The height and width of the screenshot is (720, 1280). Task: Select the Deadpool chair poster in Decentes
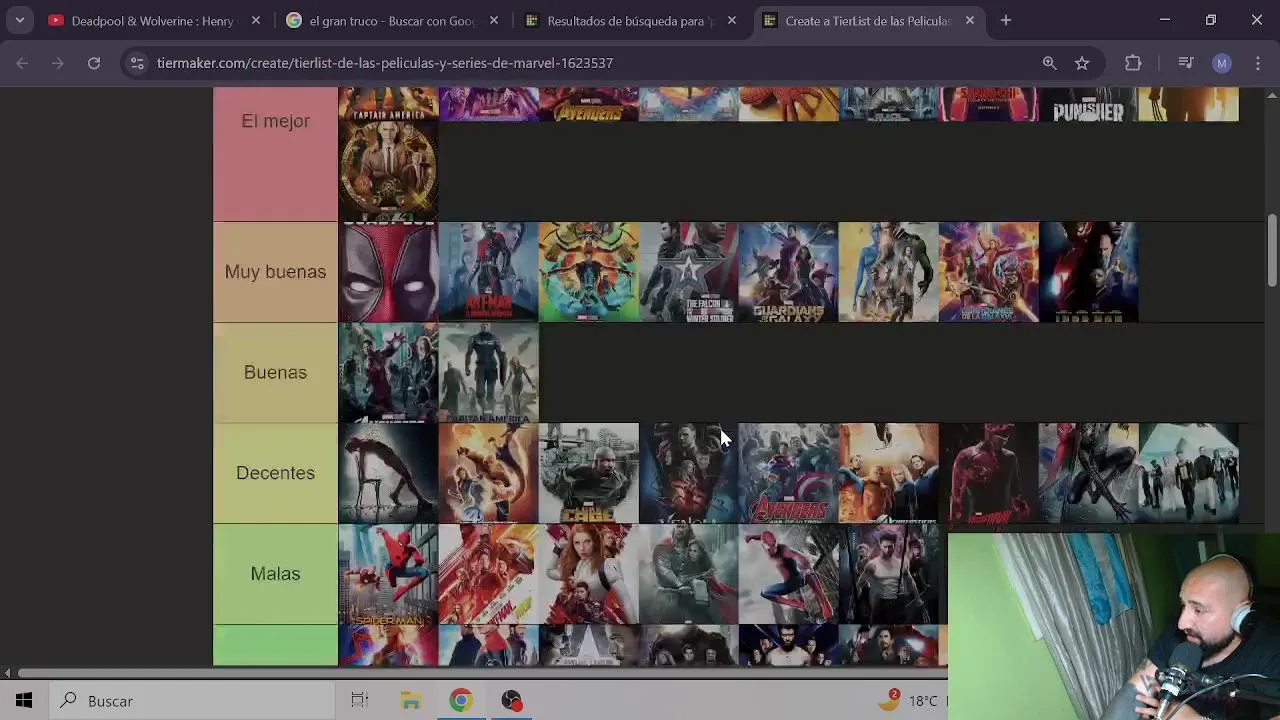pos(388,473)
